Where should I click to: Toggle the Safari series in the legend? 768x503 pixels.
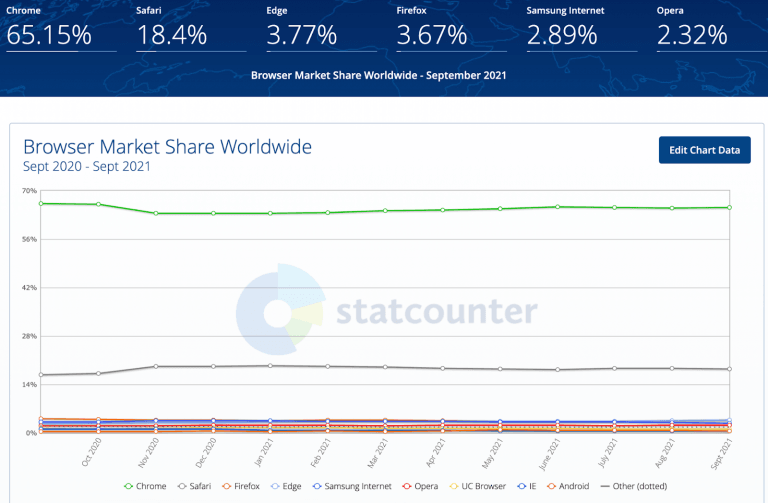click(198, 486)
